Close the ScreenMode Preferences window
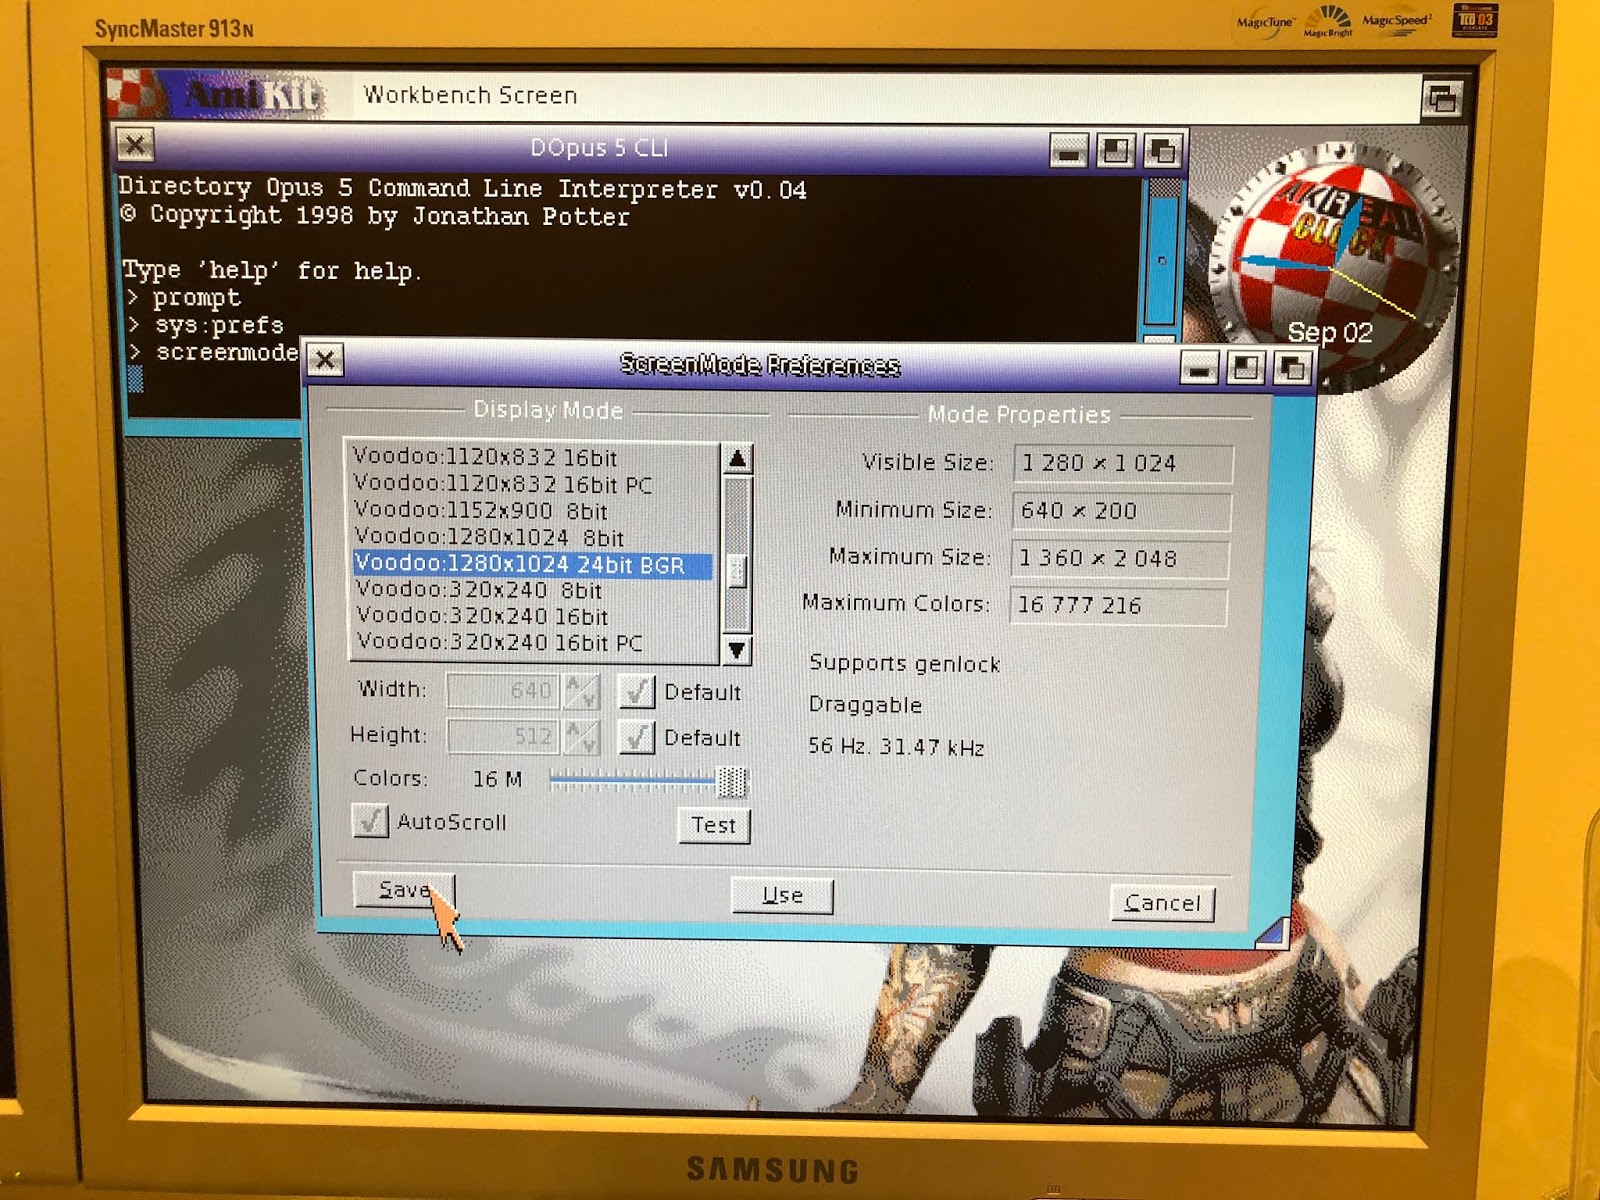The image size is (1600, 1200). pos(325,359)
